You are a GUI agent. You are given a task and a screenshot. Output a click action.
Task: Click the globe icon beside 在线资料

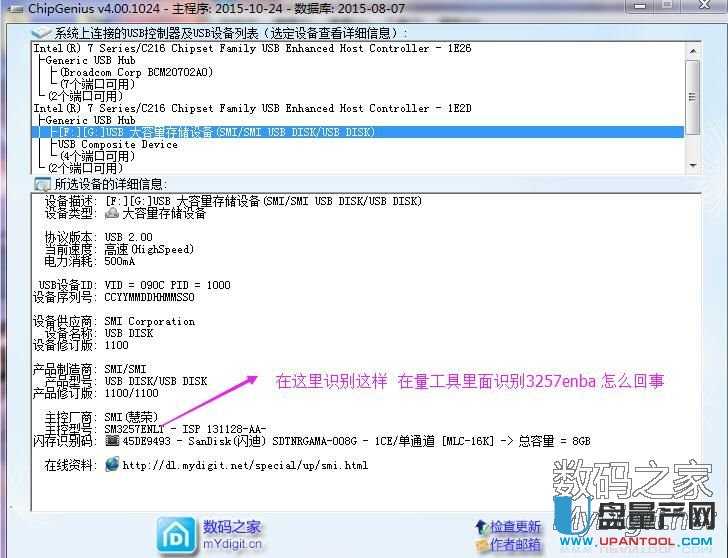[112, 464]
